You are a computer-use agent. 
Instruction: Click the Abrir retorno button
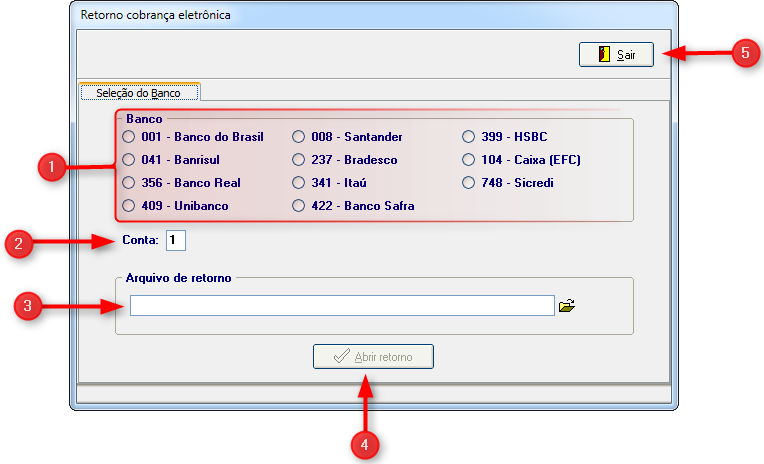click(373, 356)
